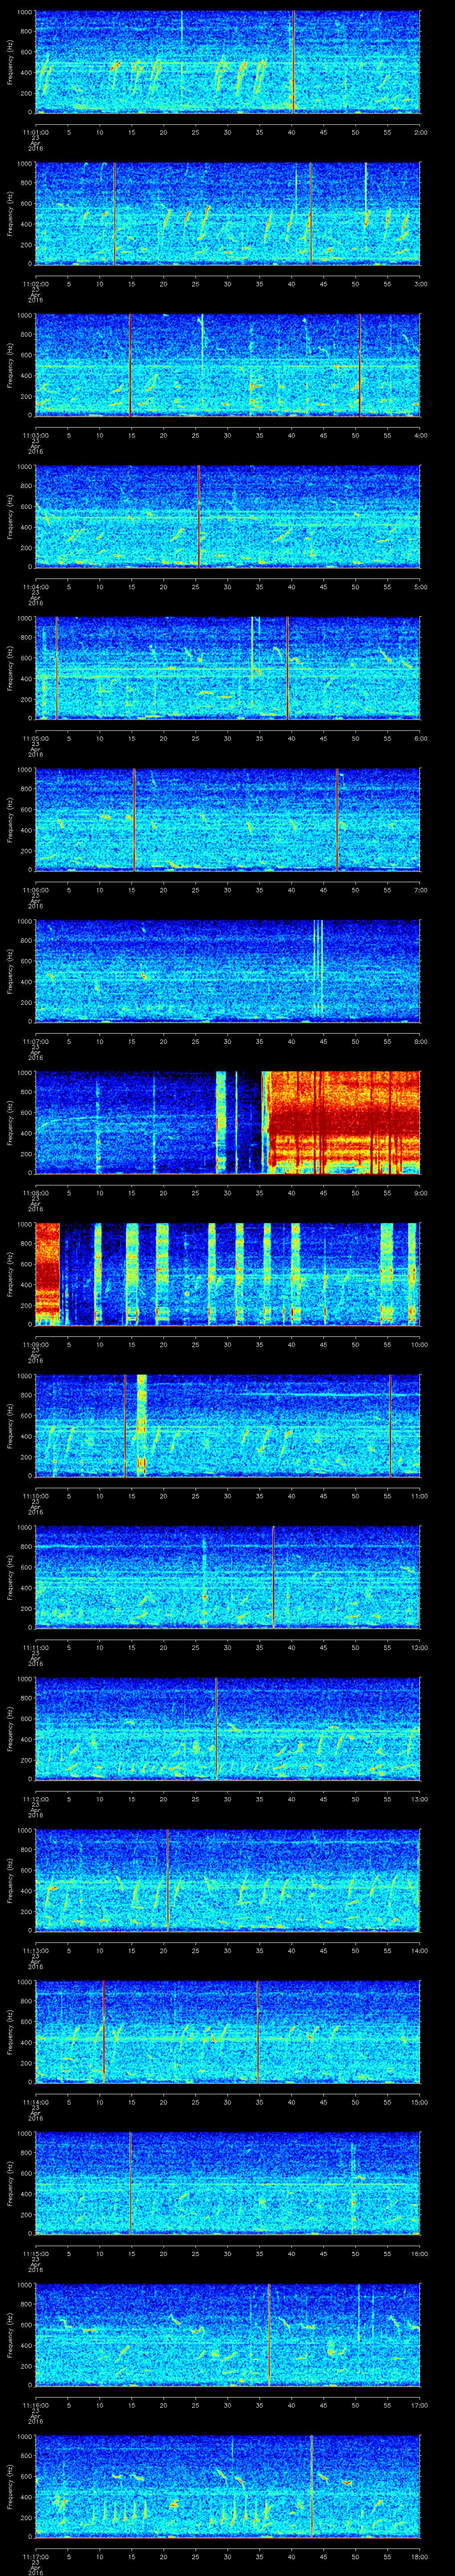Select the 11:07:00 time label
The height and width of the screenshot is (2576, 455).
pyautogui.click(x=35, y=1041)
